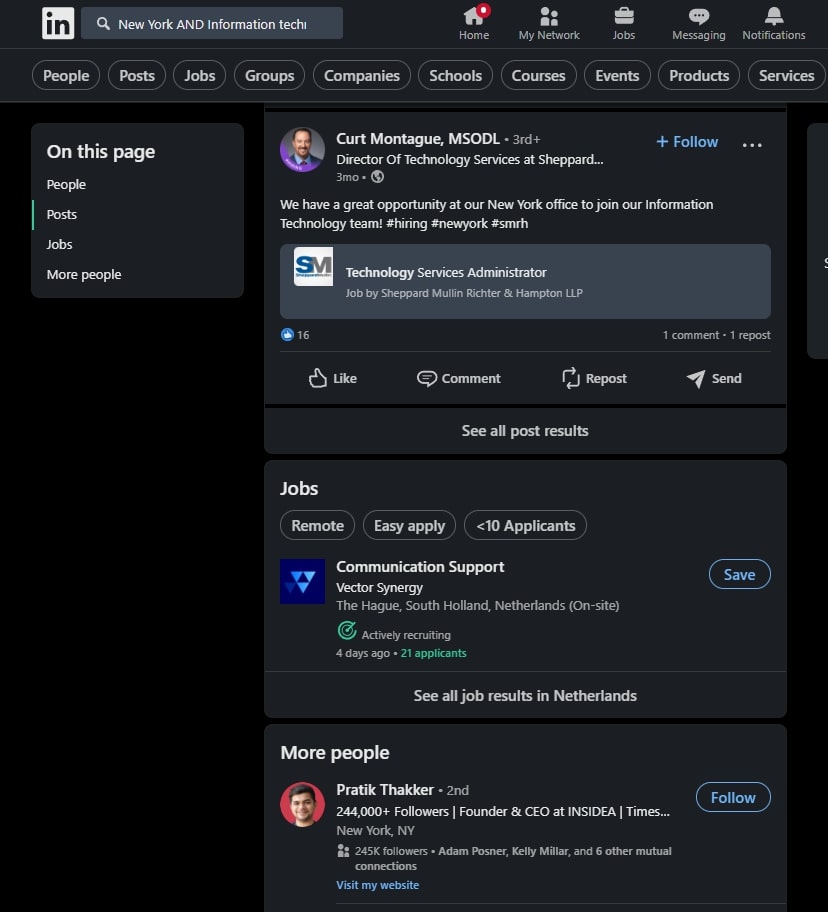Click the #hiring hashtag
This screenshot has width=828, height=912.
pos(406,223)
